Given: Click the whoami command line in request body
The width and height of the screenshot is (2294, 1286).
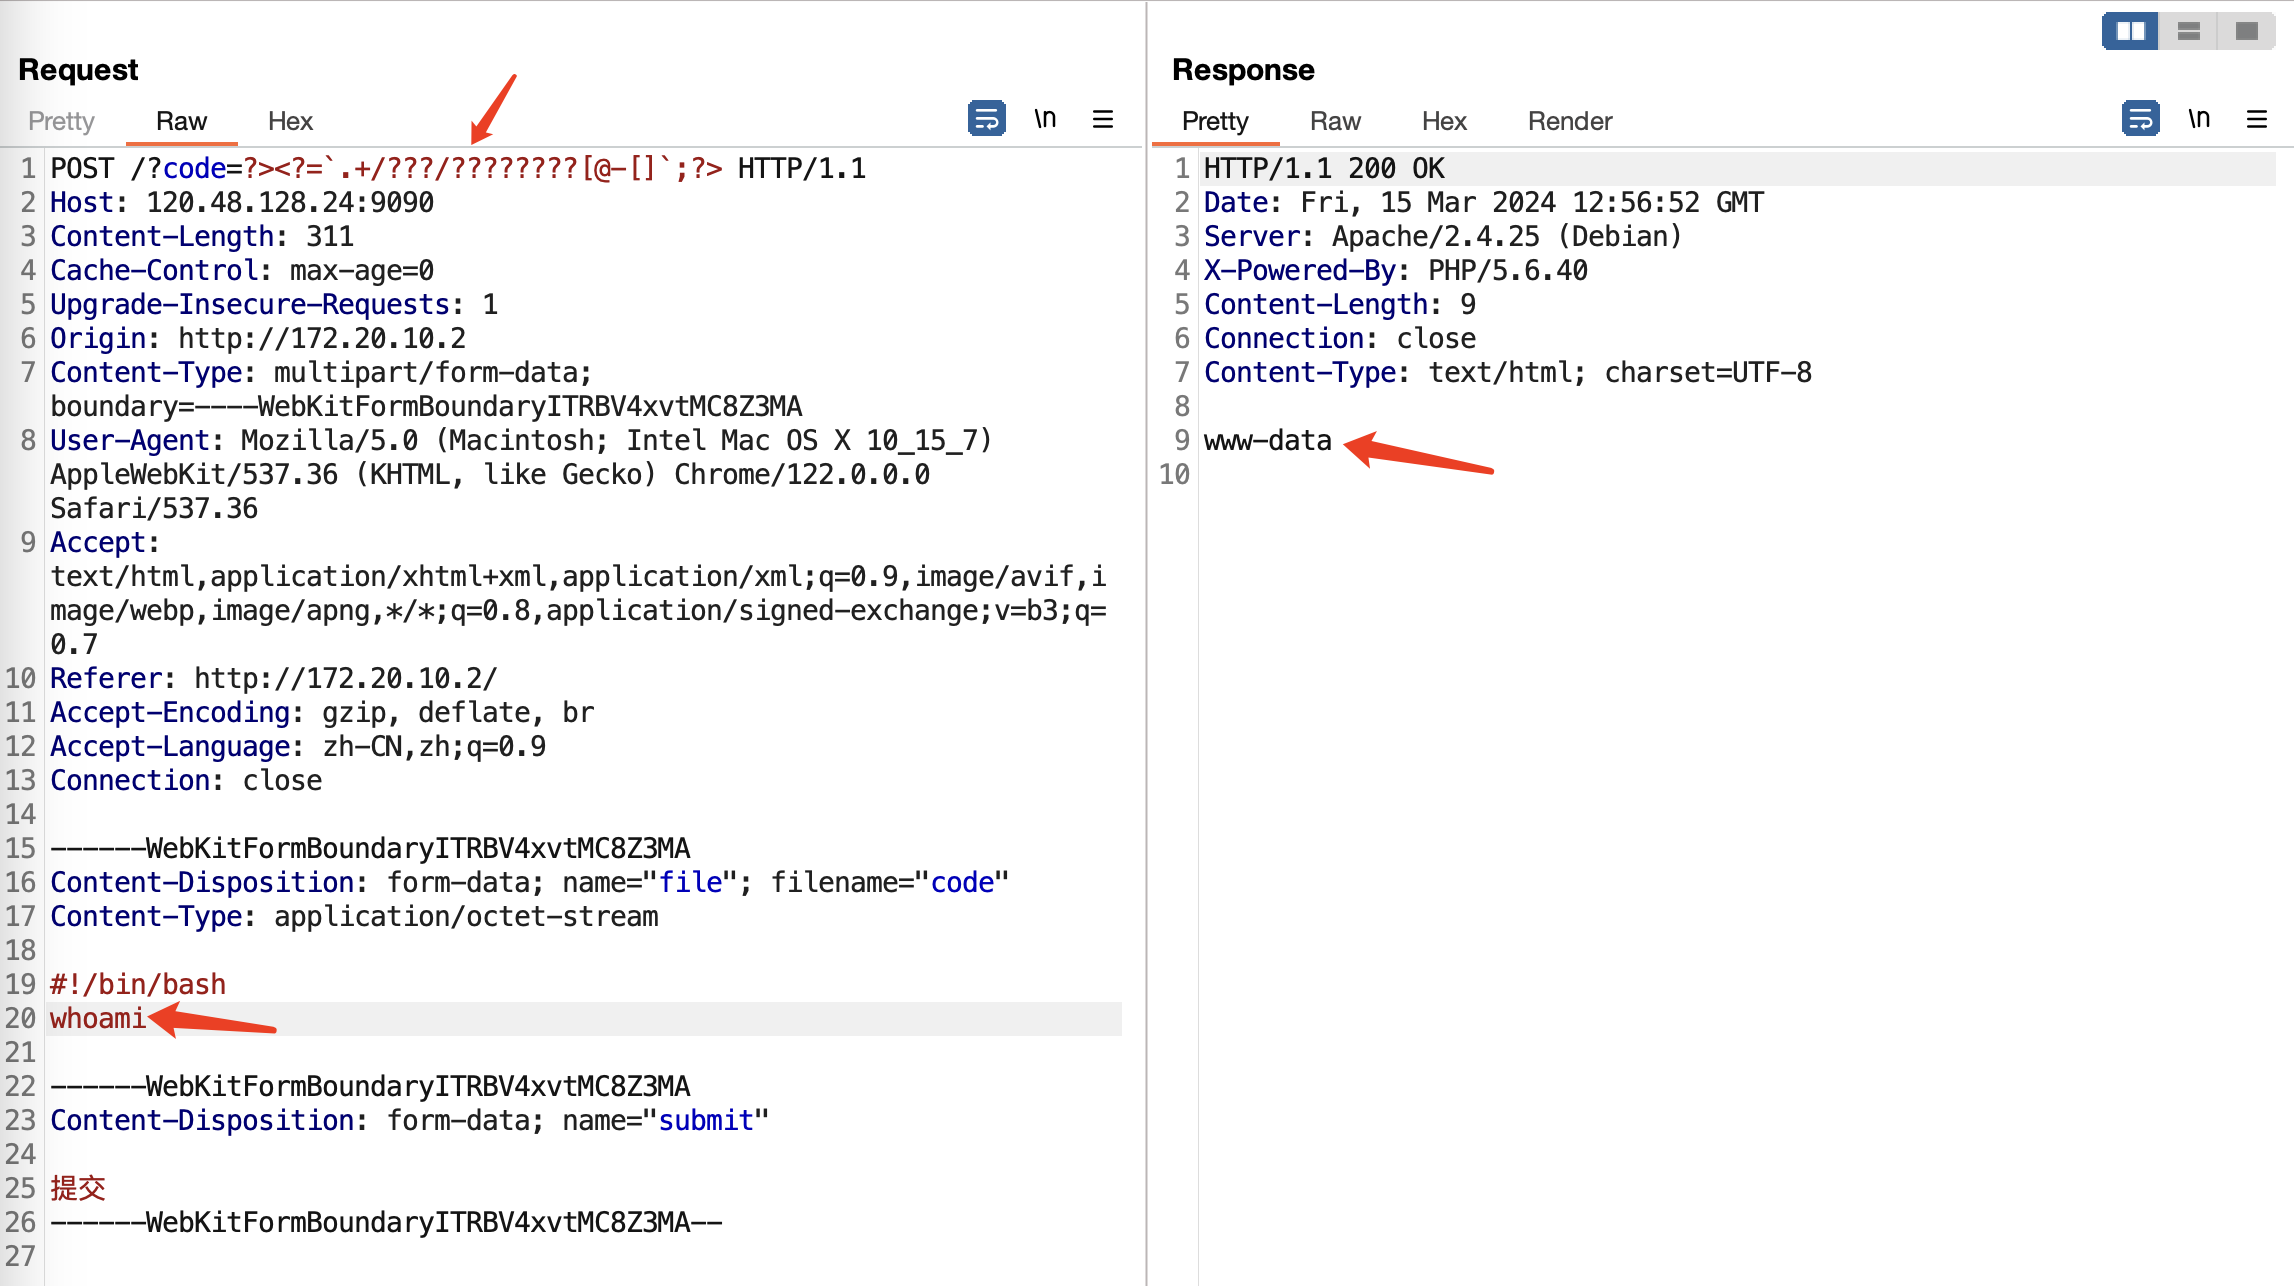Looking at the screenshot, I should (98, 1018).
